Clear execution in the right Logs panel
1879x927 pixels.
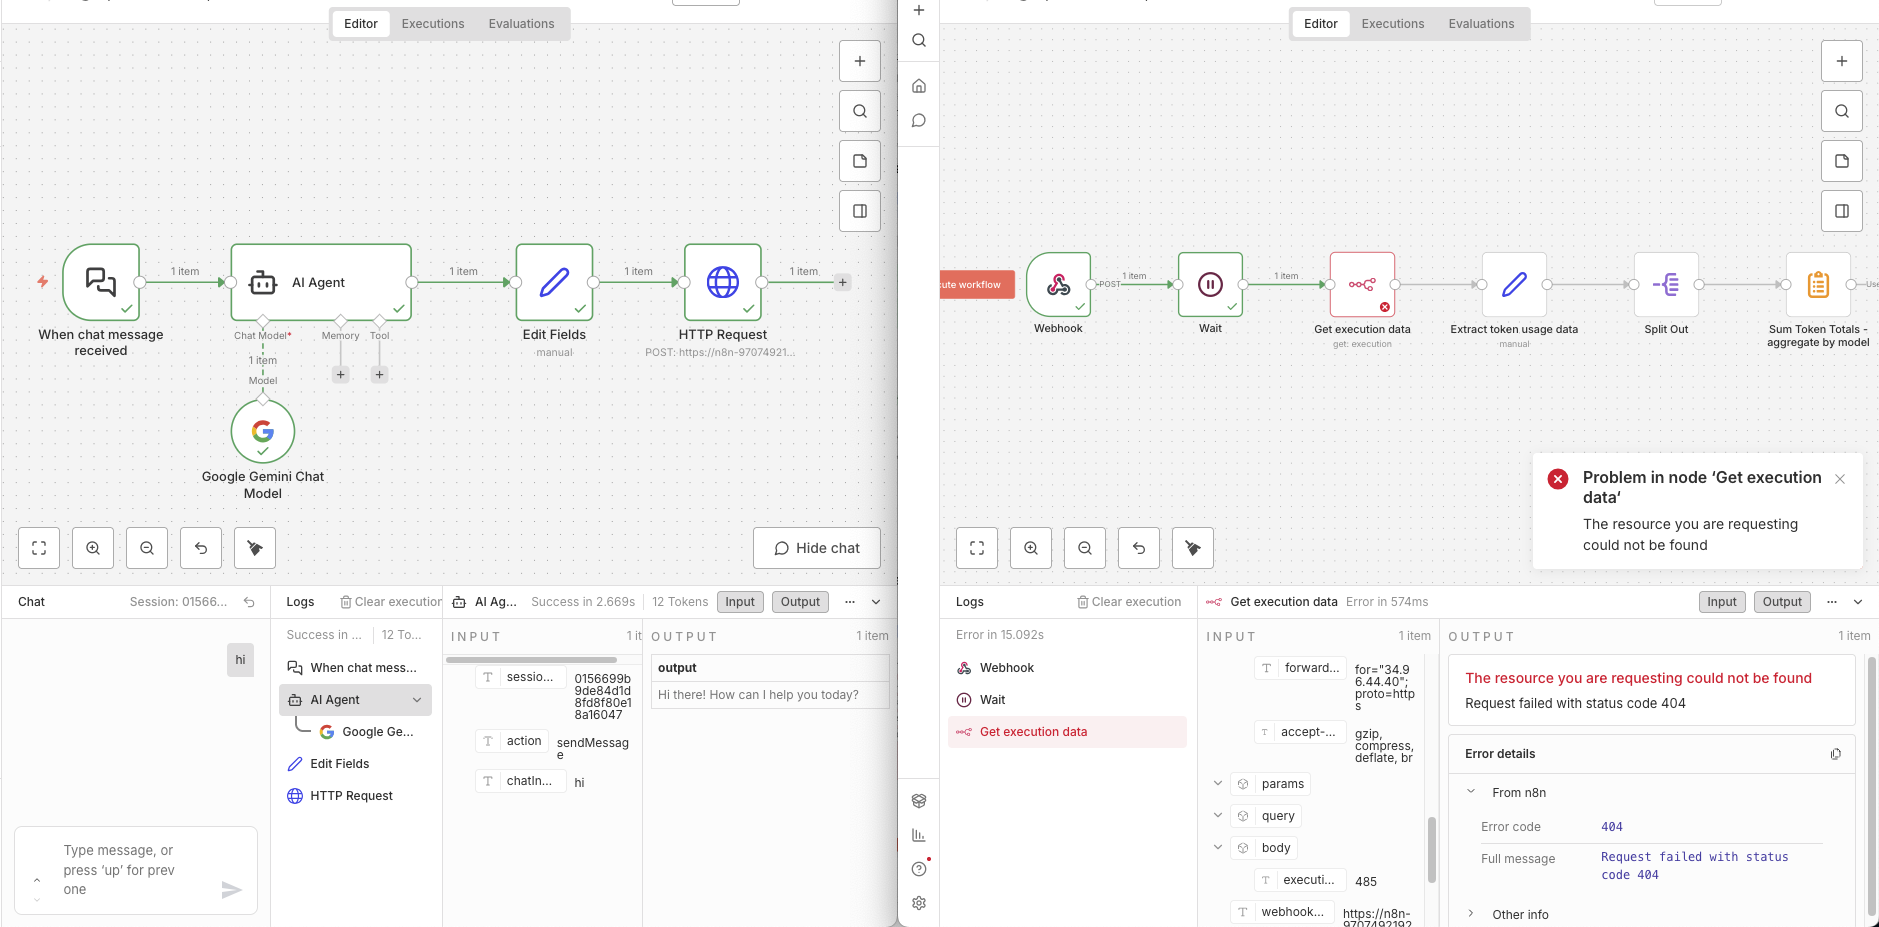[x=1129, y=602]
